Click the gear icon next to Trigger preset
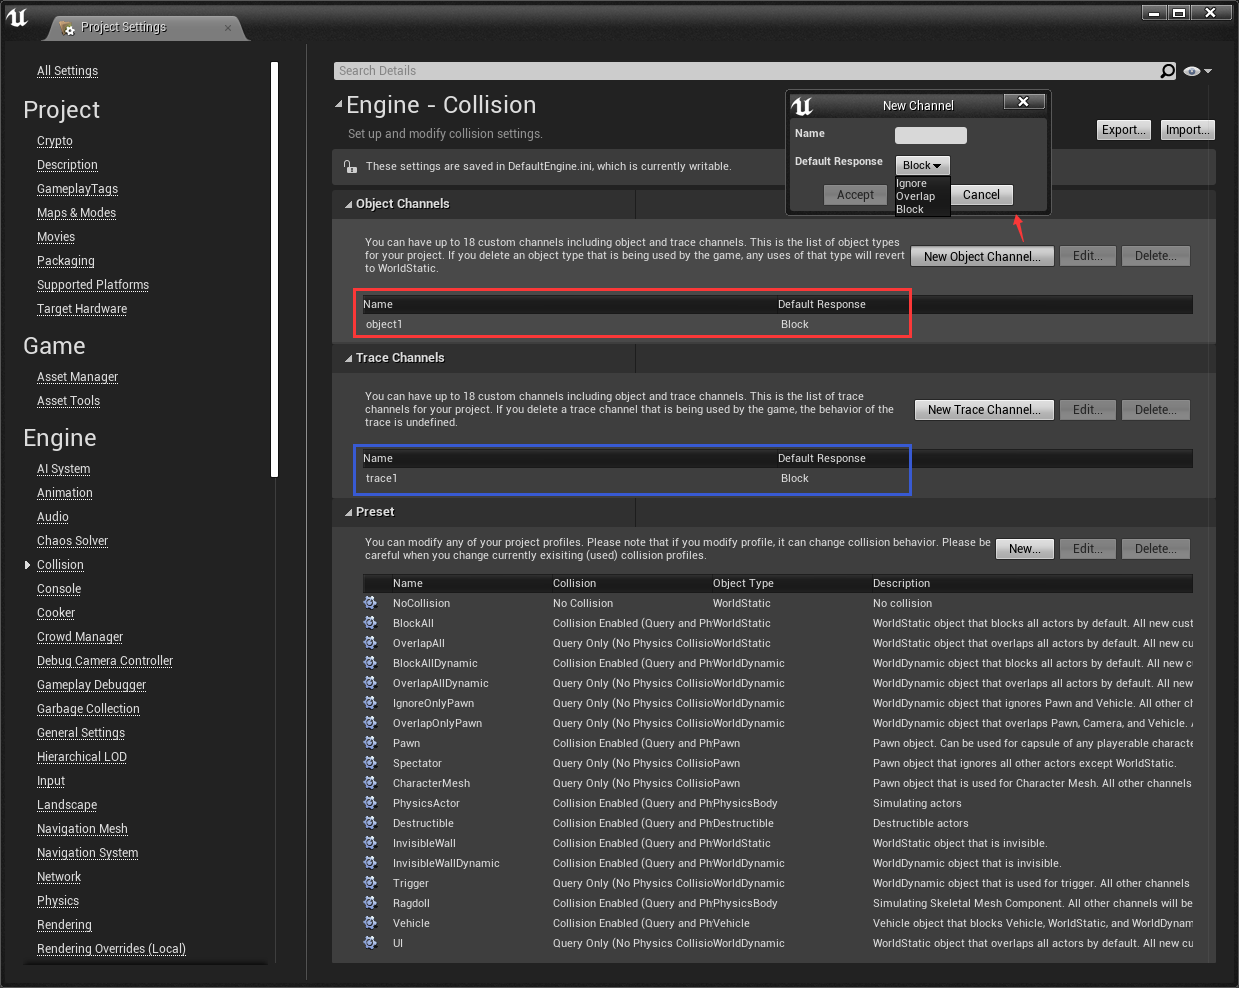The height and width of the screenshot is (988, 1239). coord(370,883)
